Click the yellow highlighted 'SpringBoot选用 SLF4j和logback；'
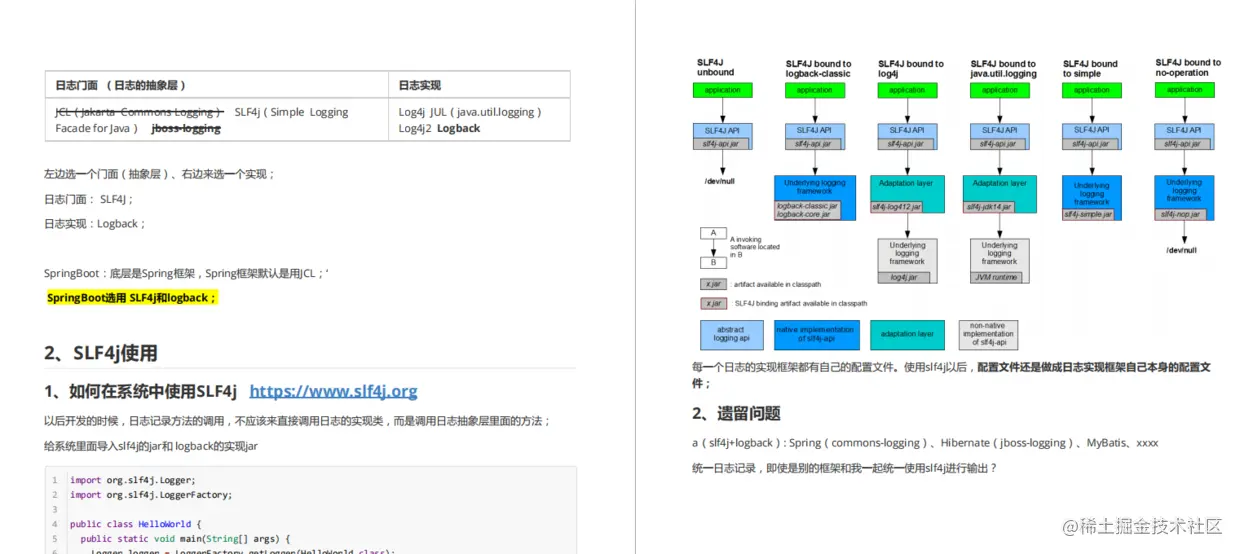This screenshot has height=554, width=1240. [132, 298]
